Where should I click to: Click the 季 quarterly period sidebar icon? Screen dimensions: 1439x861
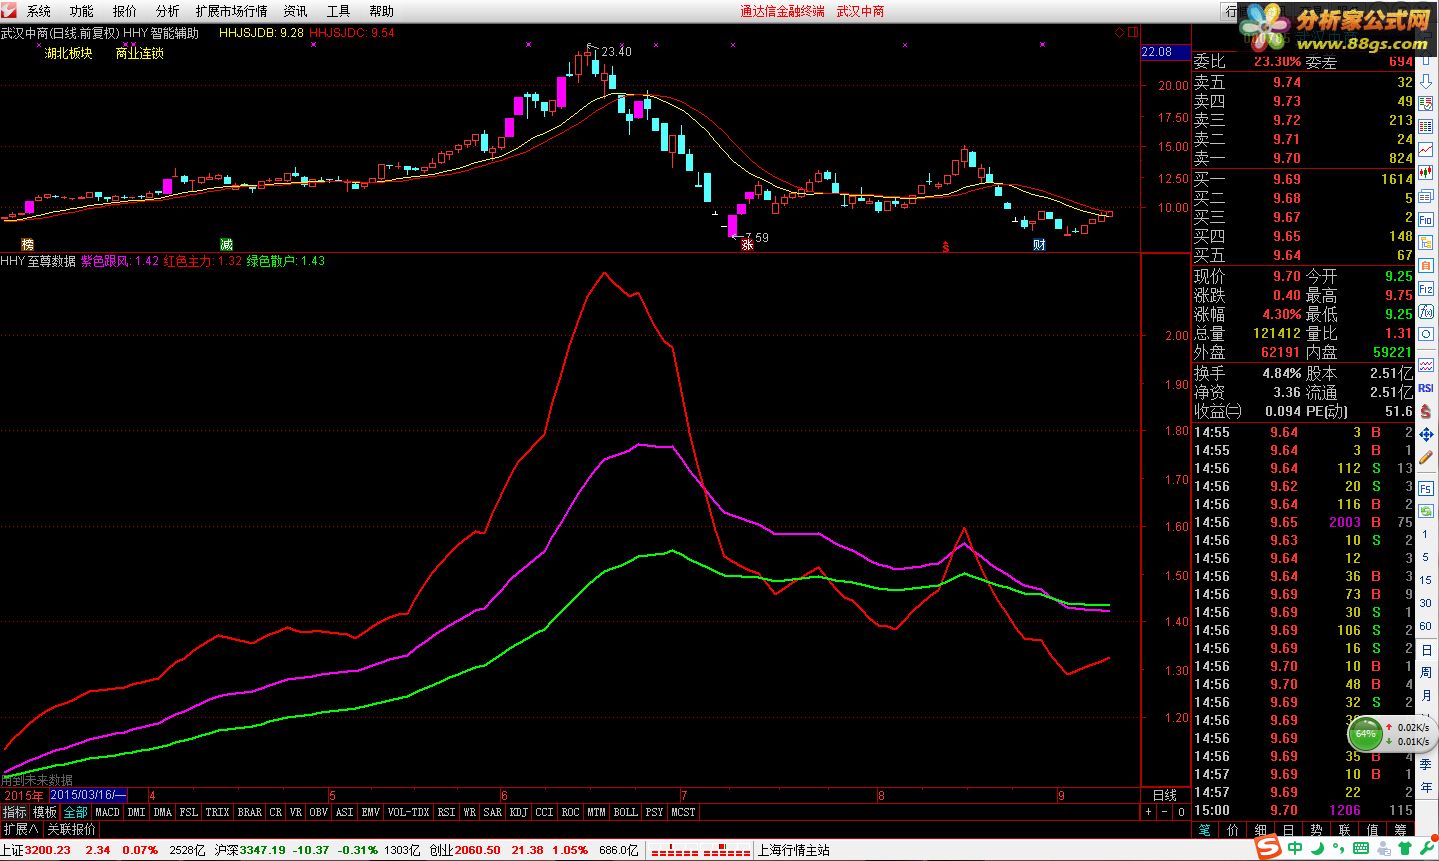(x=1426, y=763)
